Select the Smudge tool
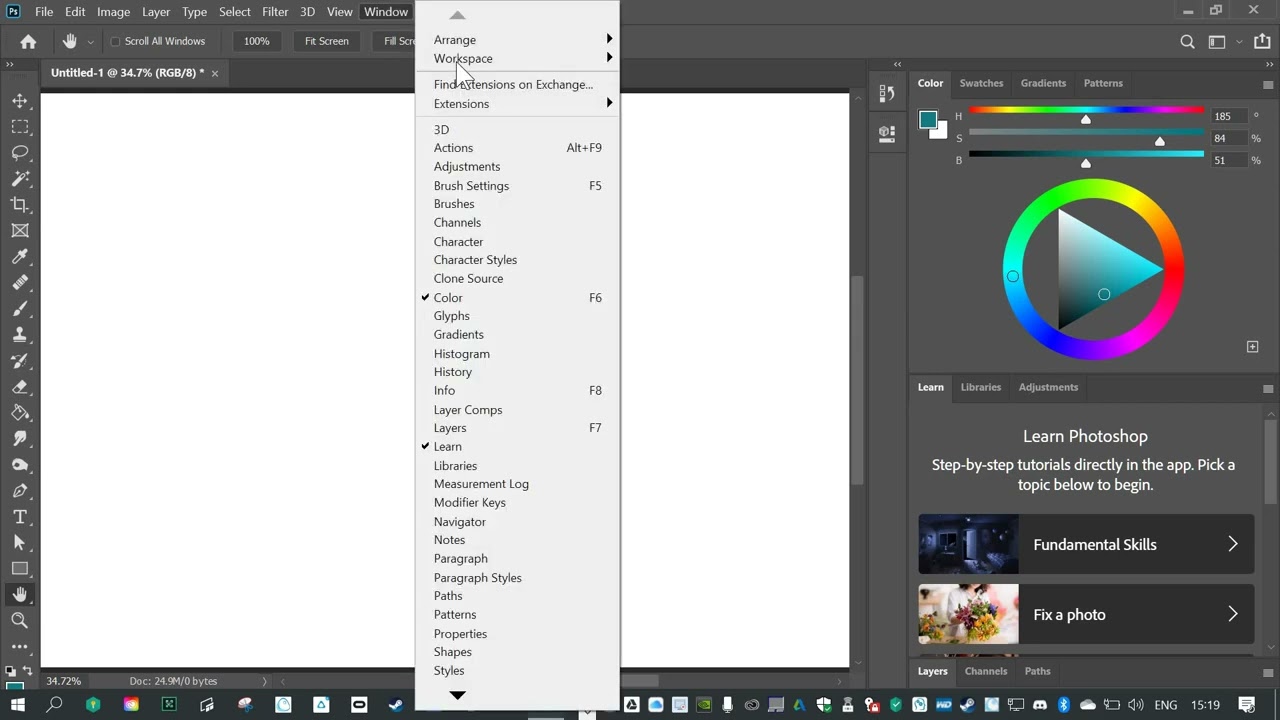 click(x=20, y=439)
